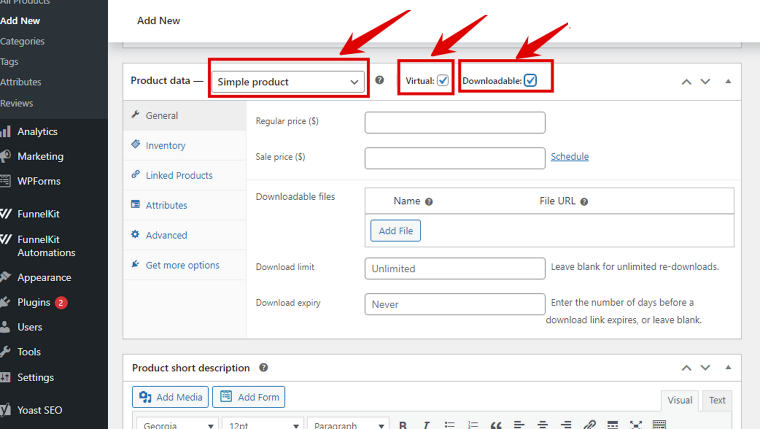The width and height of the screenshot is (760, 429).
Task: Open Tags in sidebar
Action: tap(9, 62)
